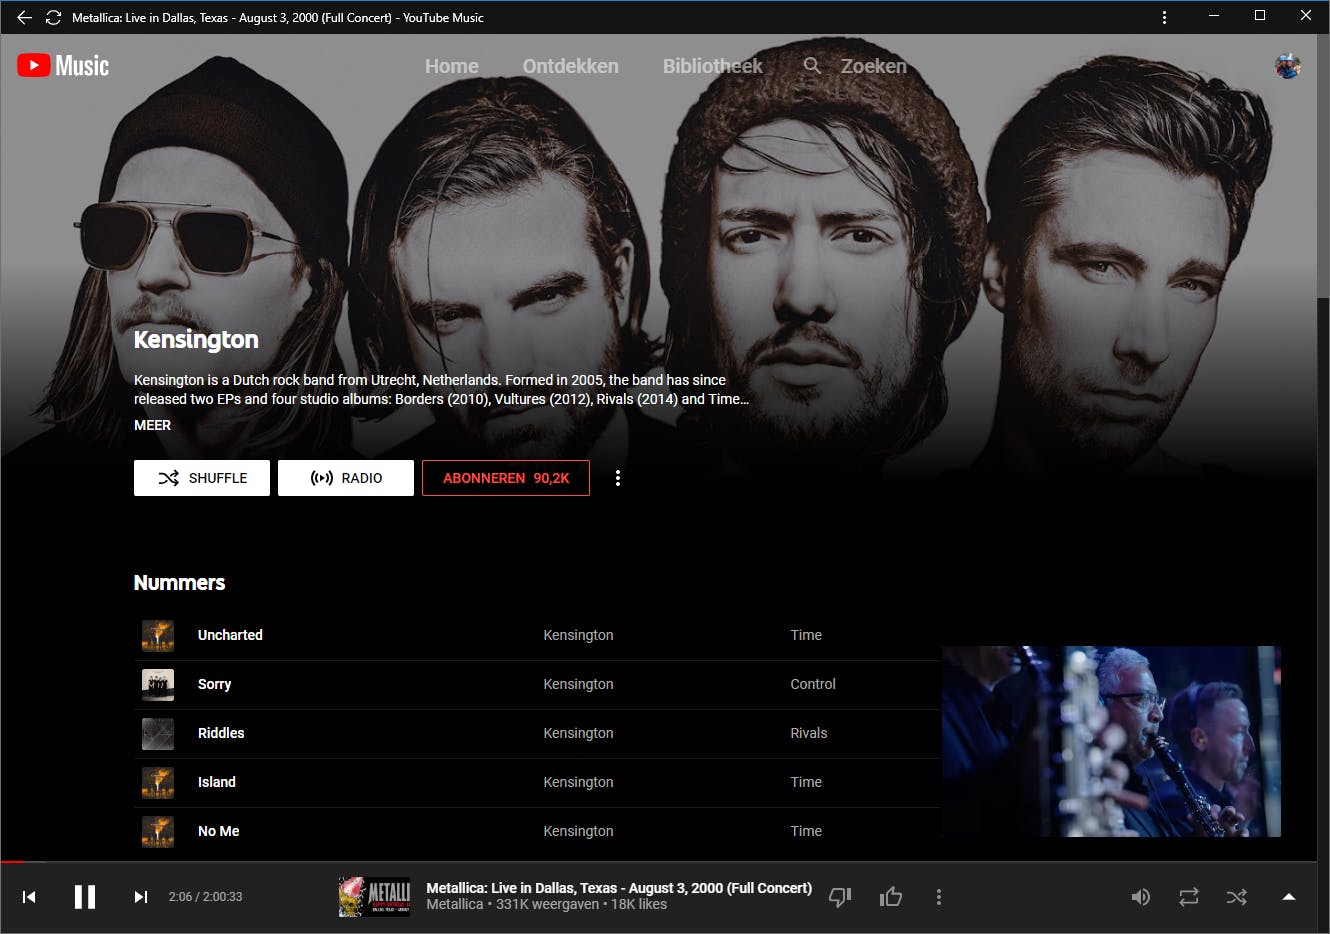The image size is (1330, 934).
Task: Go back with the title bar arrow
Action: coord(24,17)
